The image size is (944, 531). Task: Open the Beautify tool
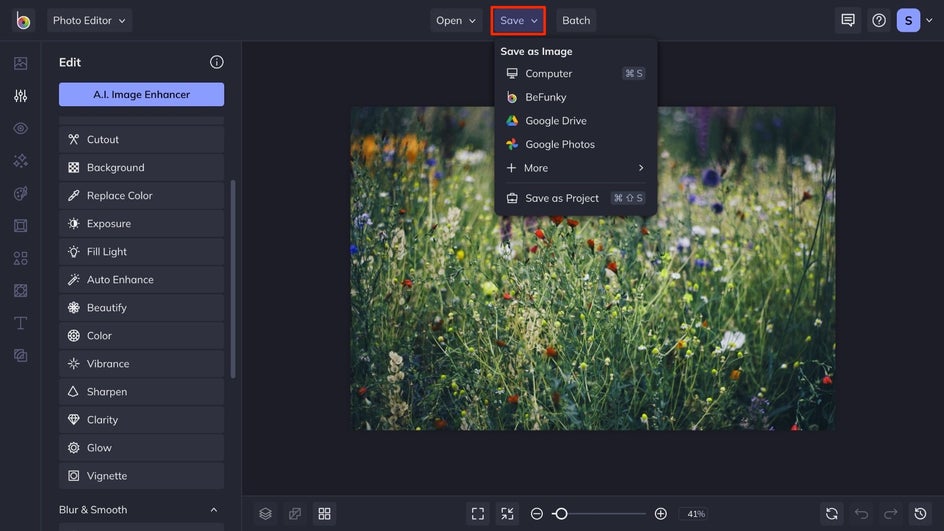pos(141,308)
